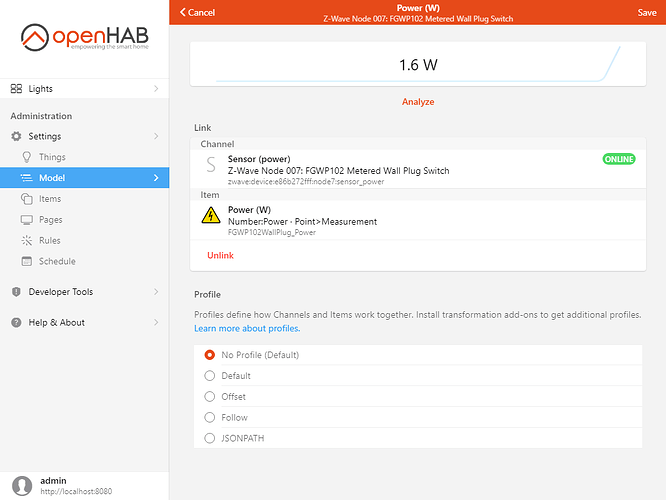Select the JSONPATH profile radio button
The width and height of the screenshot is (666, 500).
click(210, 438)
